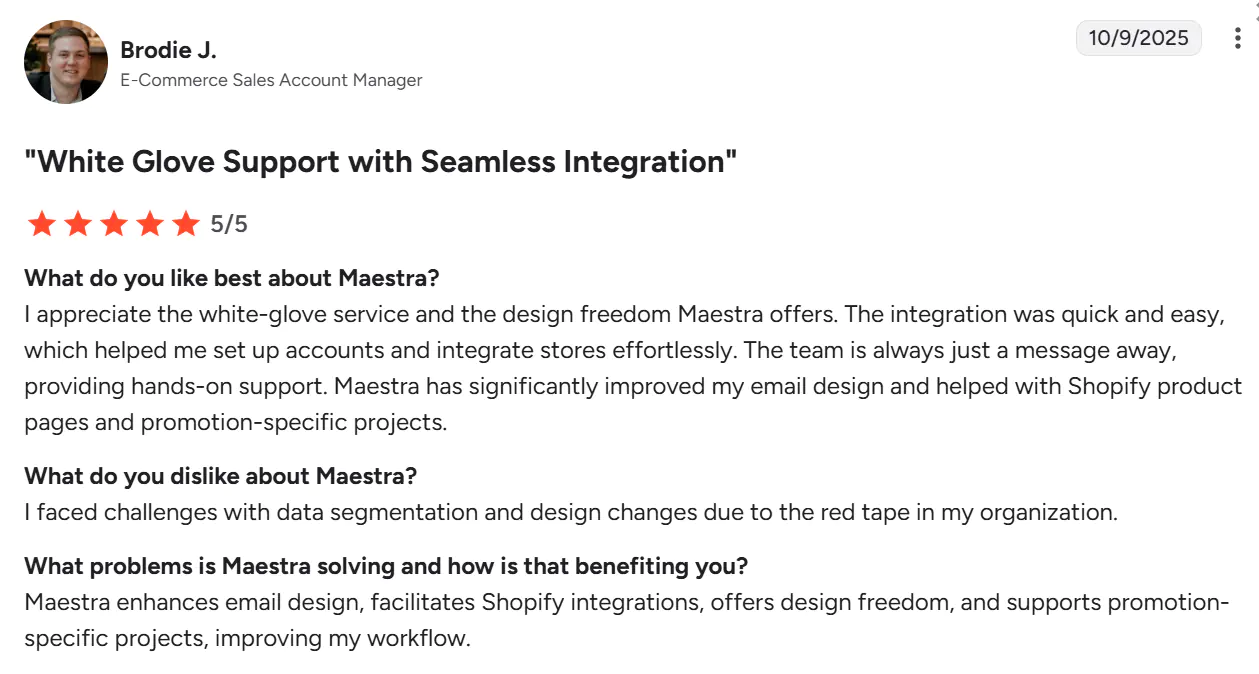Open the three-dot more options menu
1259x674 pixels.
pyautogui.click(x=1239, y=38)
